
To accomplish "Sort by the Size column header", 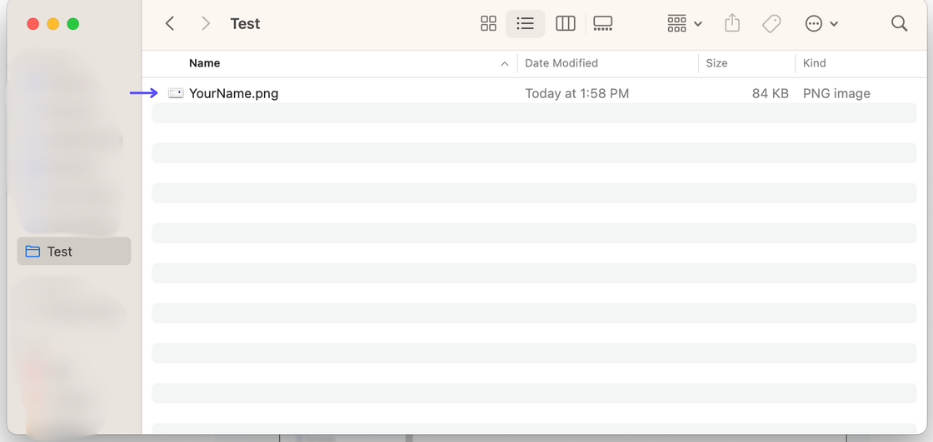I will coord(717,63).
